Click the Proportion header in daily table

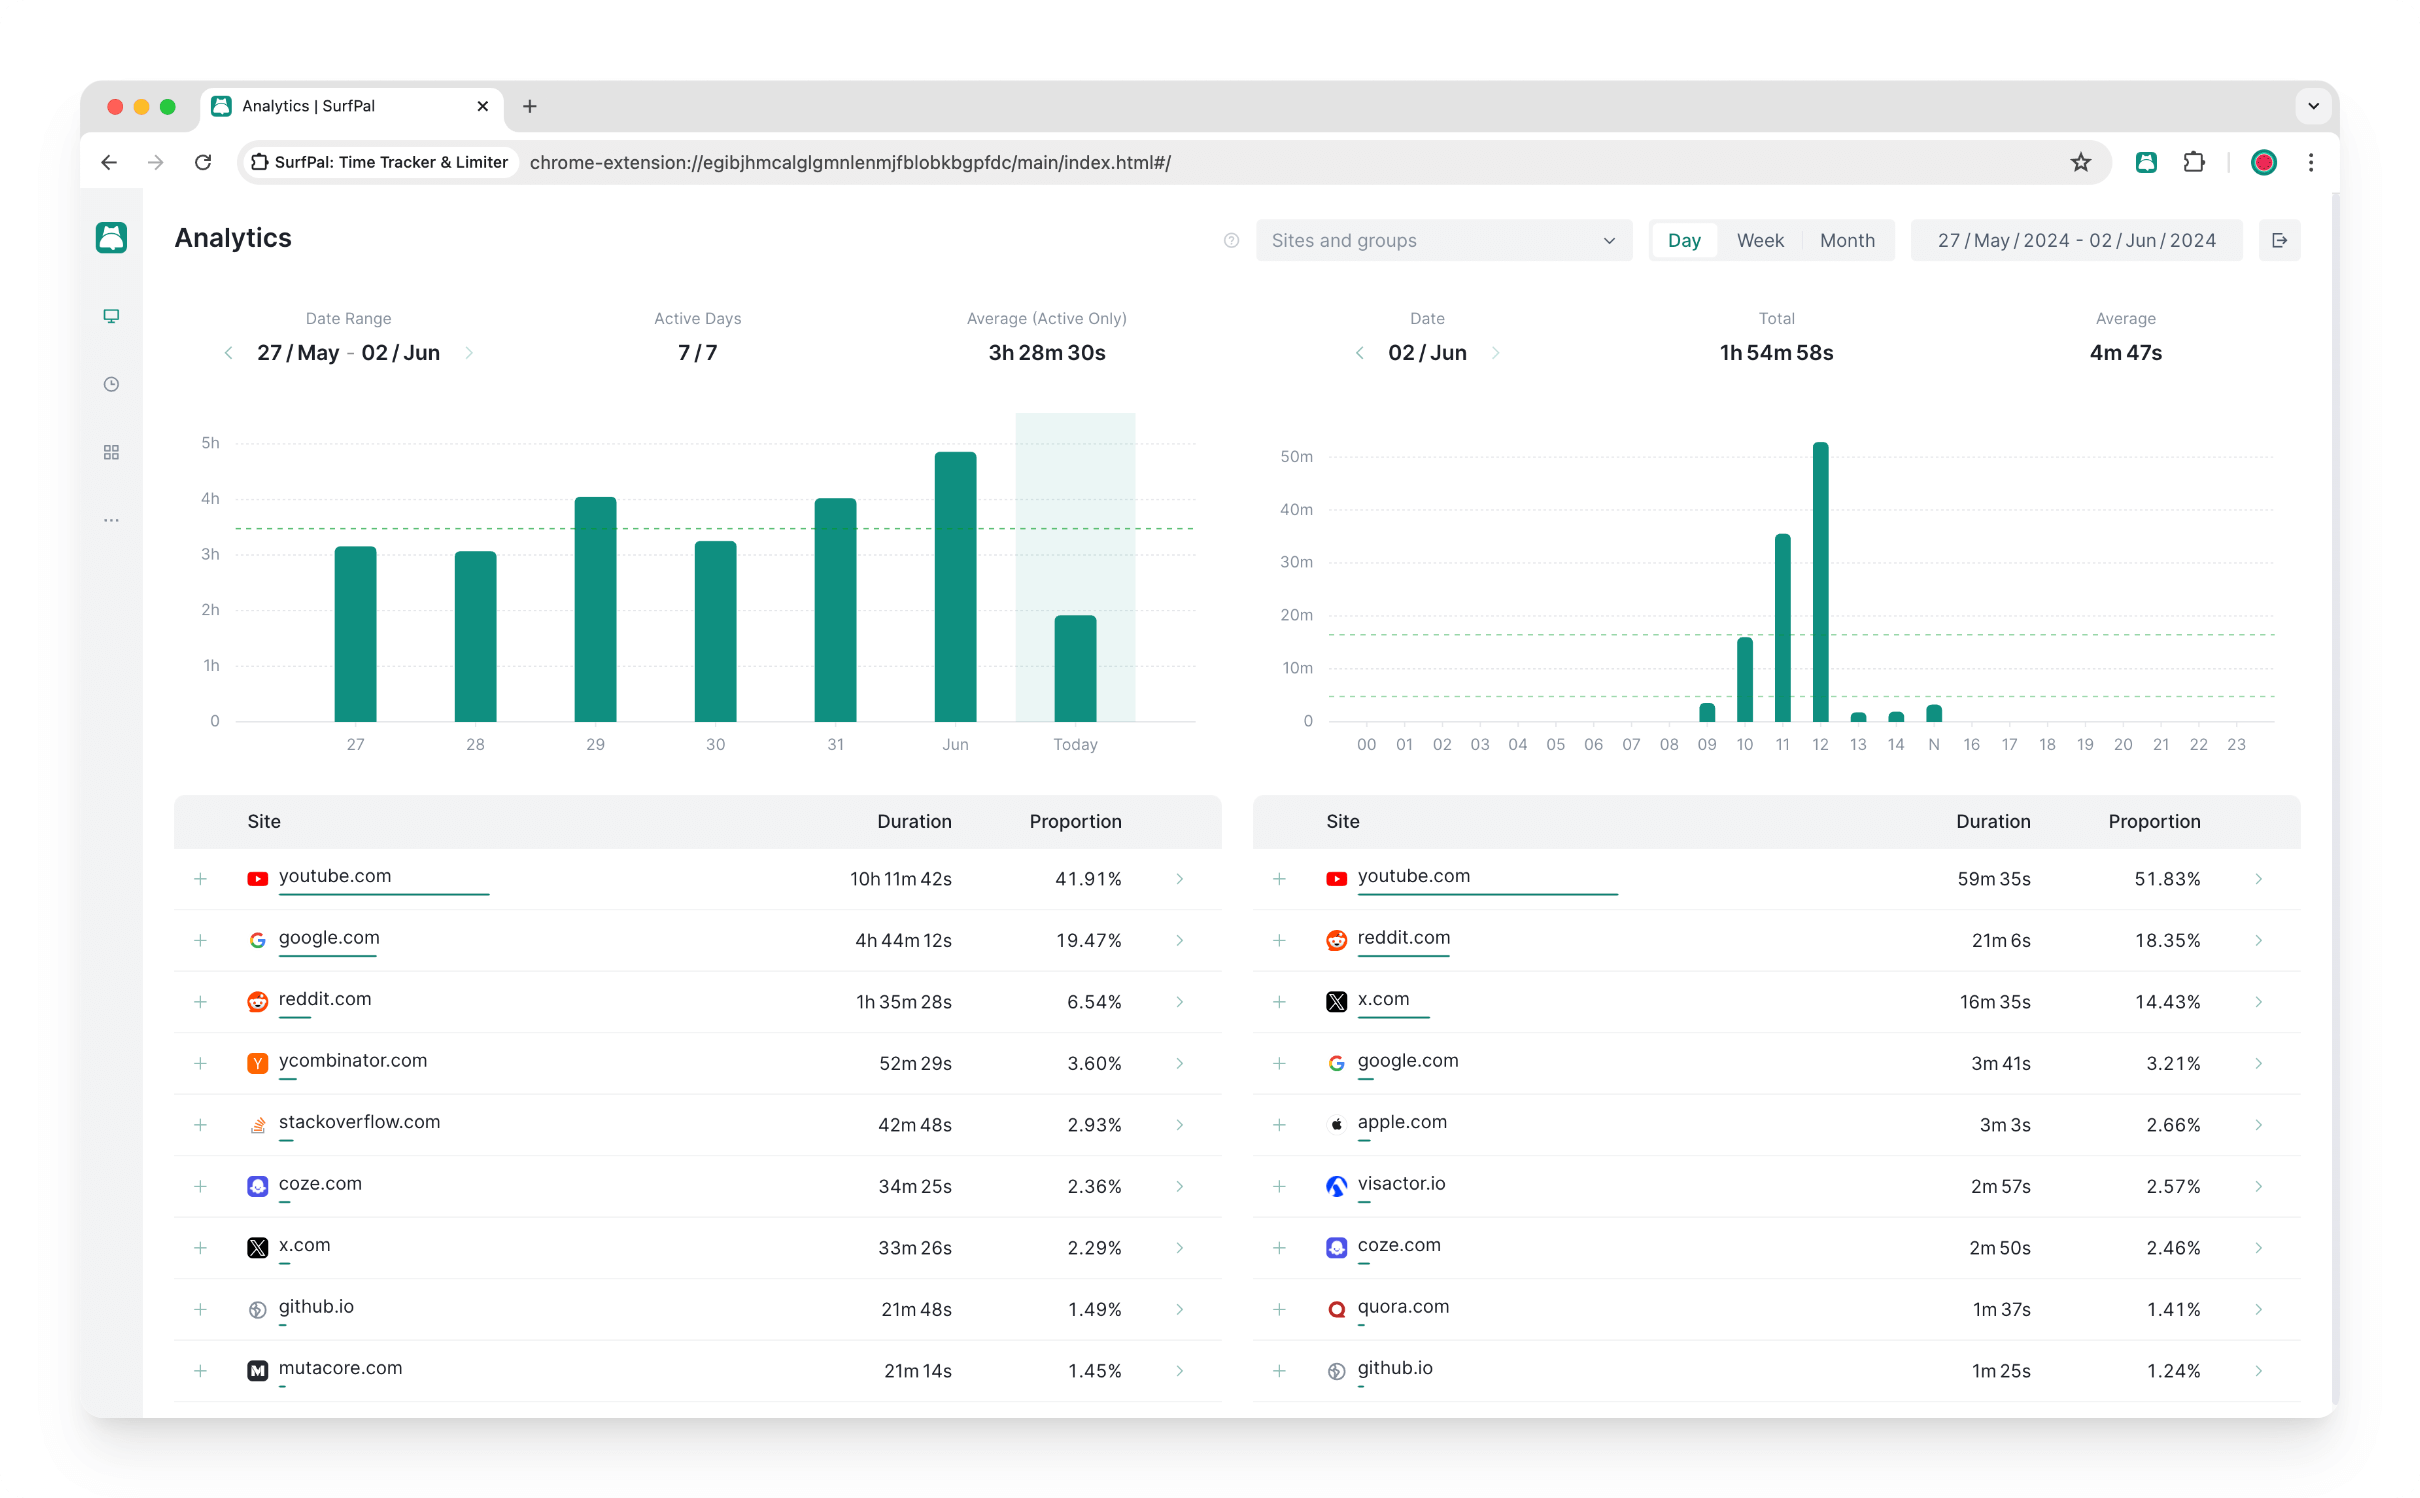[x=2154, y=821]
